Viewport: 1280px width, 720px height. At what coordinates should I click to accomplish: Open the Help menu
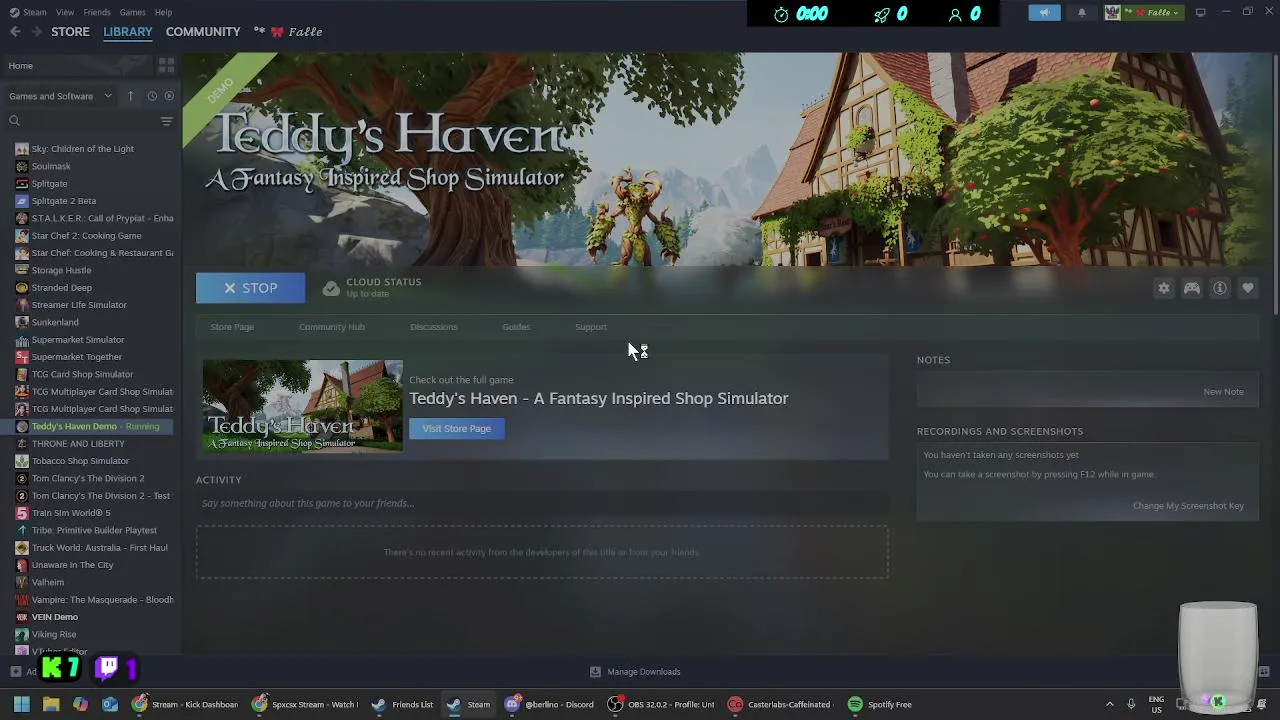click(163, 12)
